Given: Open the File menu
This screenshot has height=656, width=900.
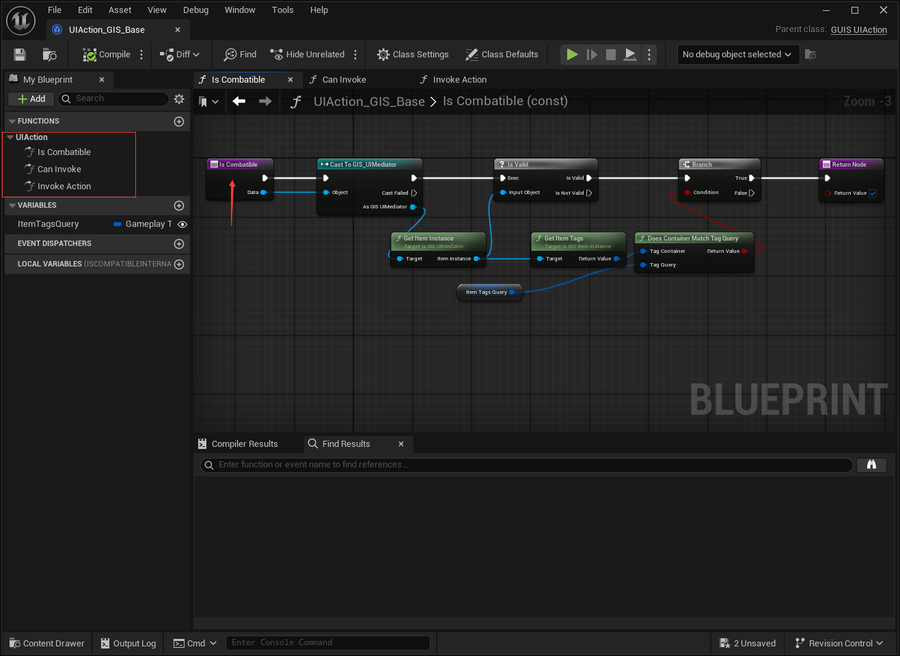Looking at the screenshot, I should click(x=55, y=10).
